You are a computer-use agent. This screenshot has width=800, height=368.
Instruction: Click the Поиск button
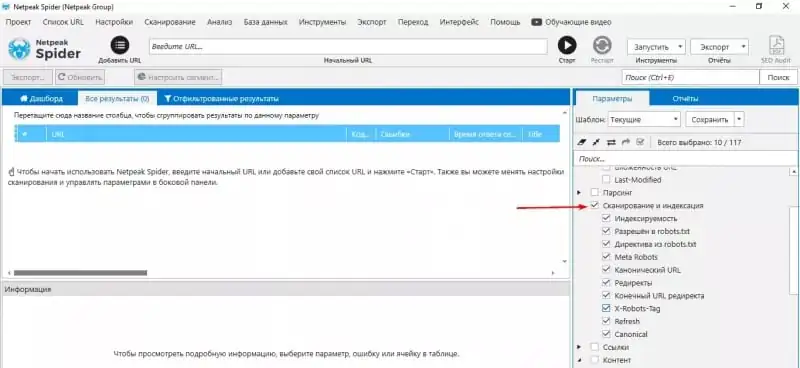pyautogui.click(x=778, y=78)
